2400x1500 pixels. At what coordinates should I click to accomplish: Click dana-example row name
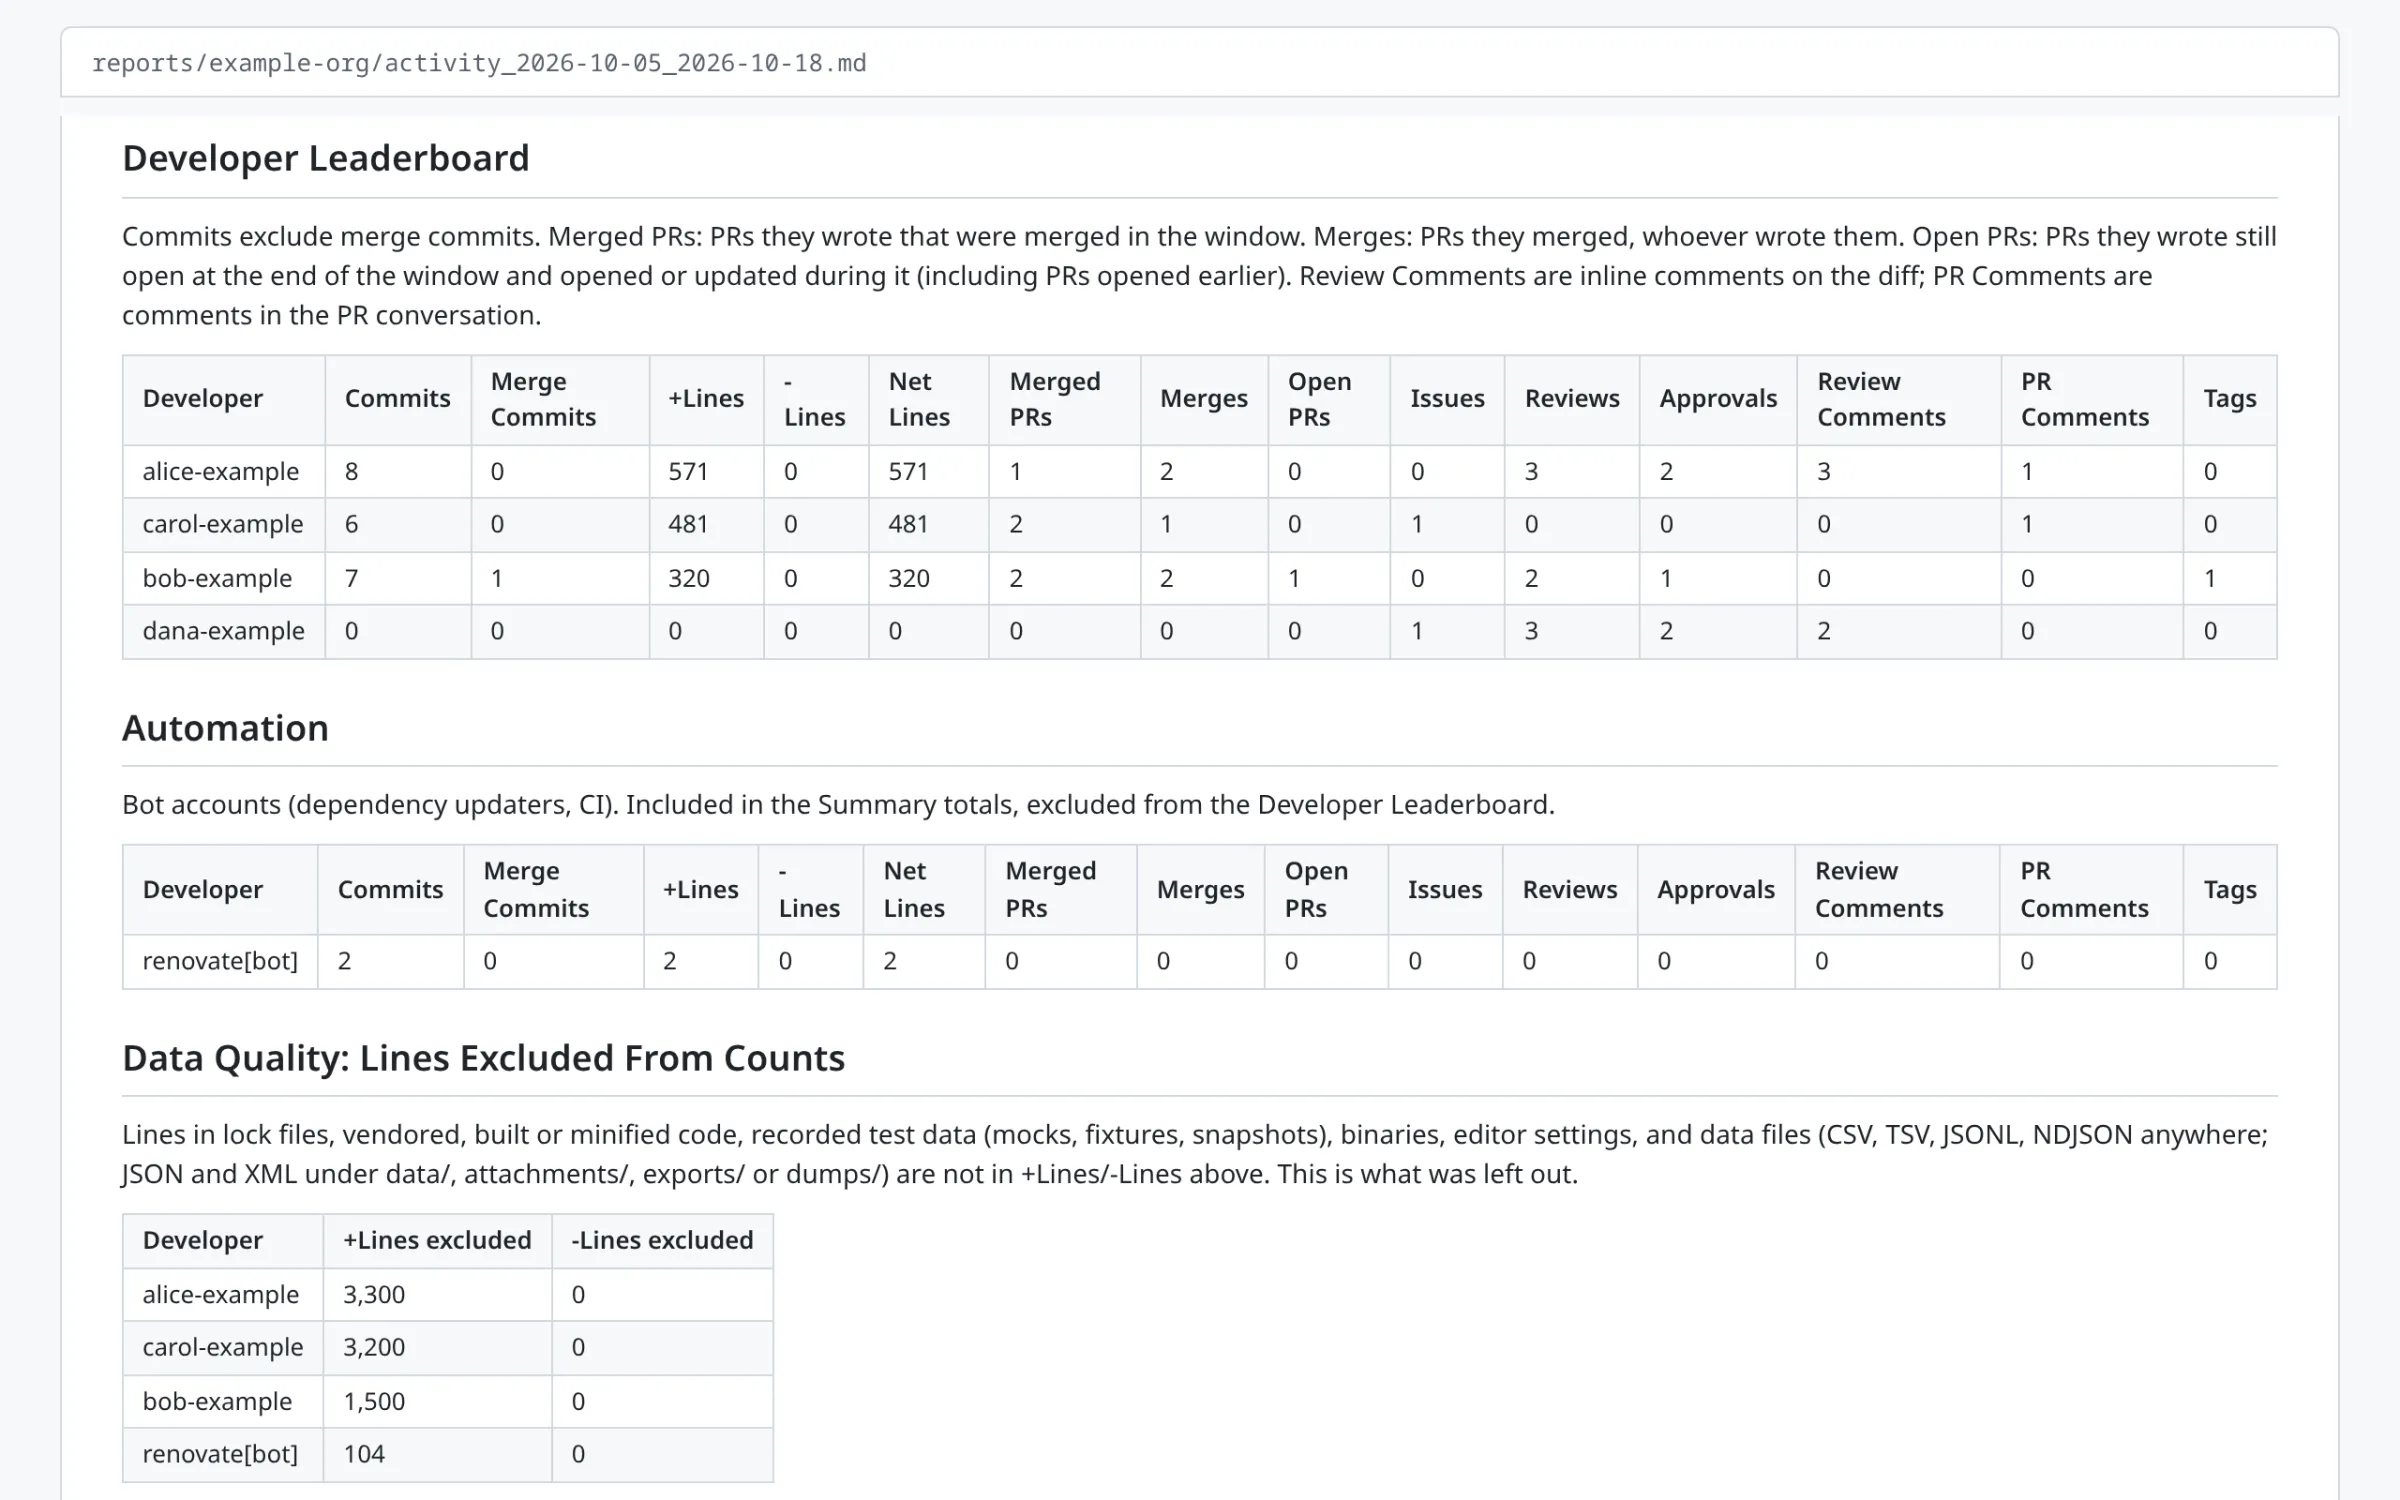pos(223,631)
